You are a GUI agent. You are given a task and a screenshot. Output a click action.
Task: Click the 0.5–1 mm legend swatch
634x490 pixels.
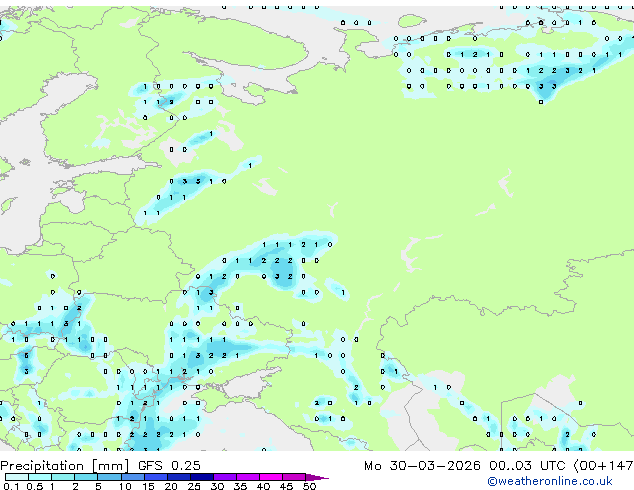[x=40, y=477]
